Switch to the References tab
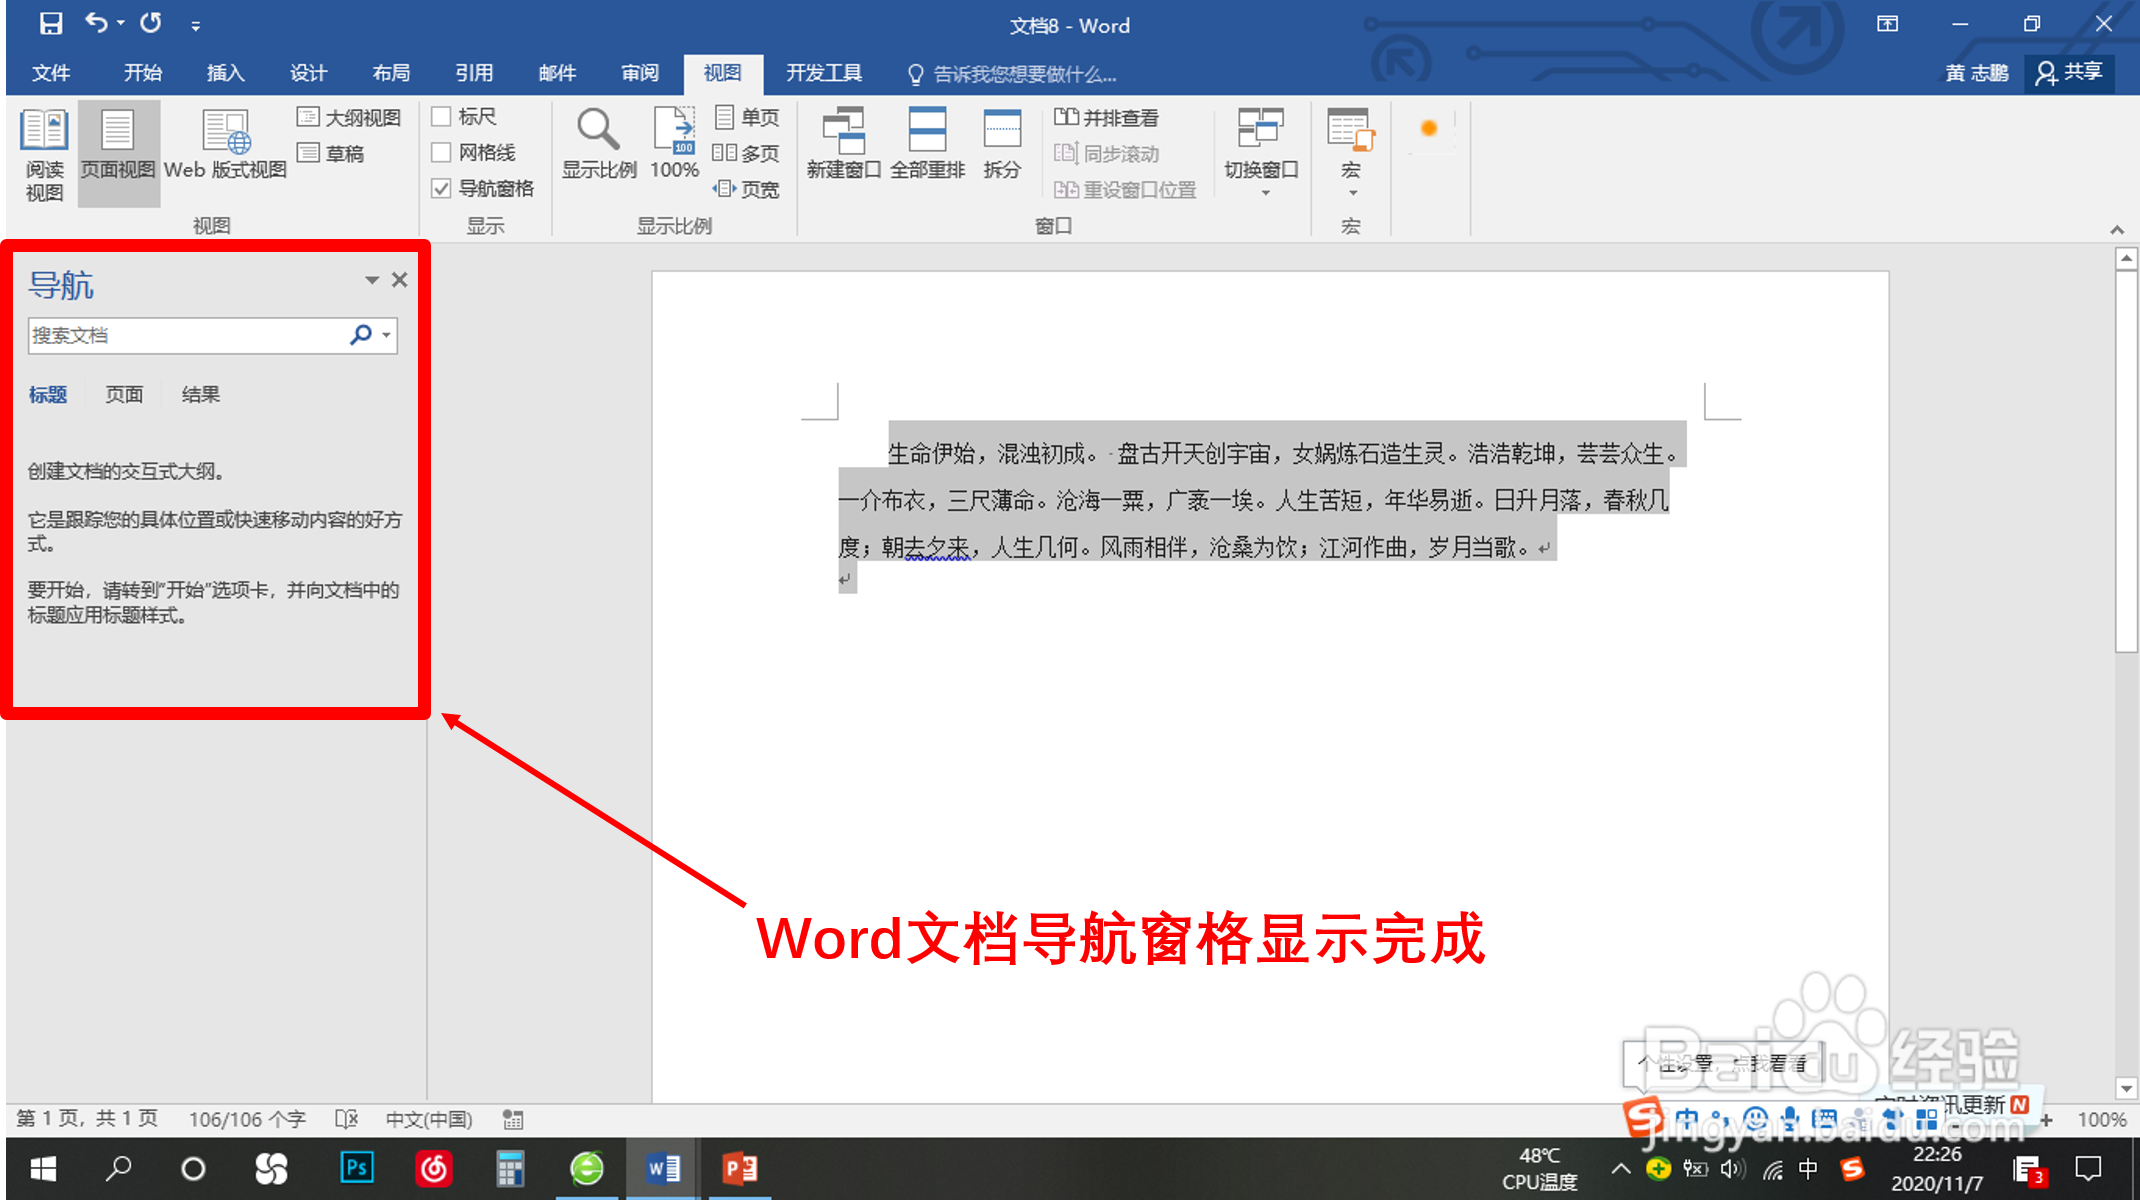Image resolution: width=2140 pixels, height=1200 pixels. click(474, 73)
